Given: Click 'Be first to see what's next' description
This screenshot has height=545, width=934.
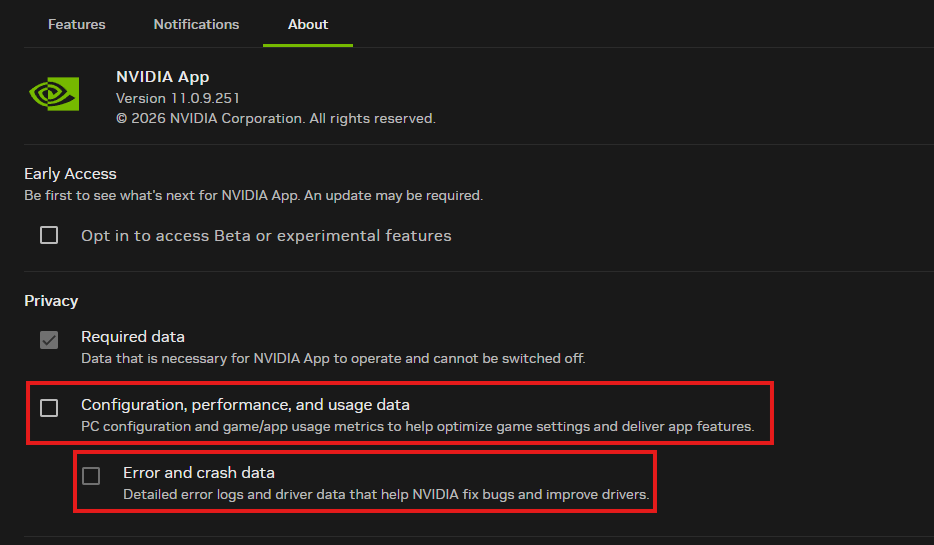Looking at the screenshot, I should click(253, 195).
